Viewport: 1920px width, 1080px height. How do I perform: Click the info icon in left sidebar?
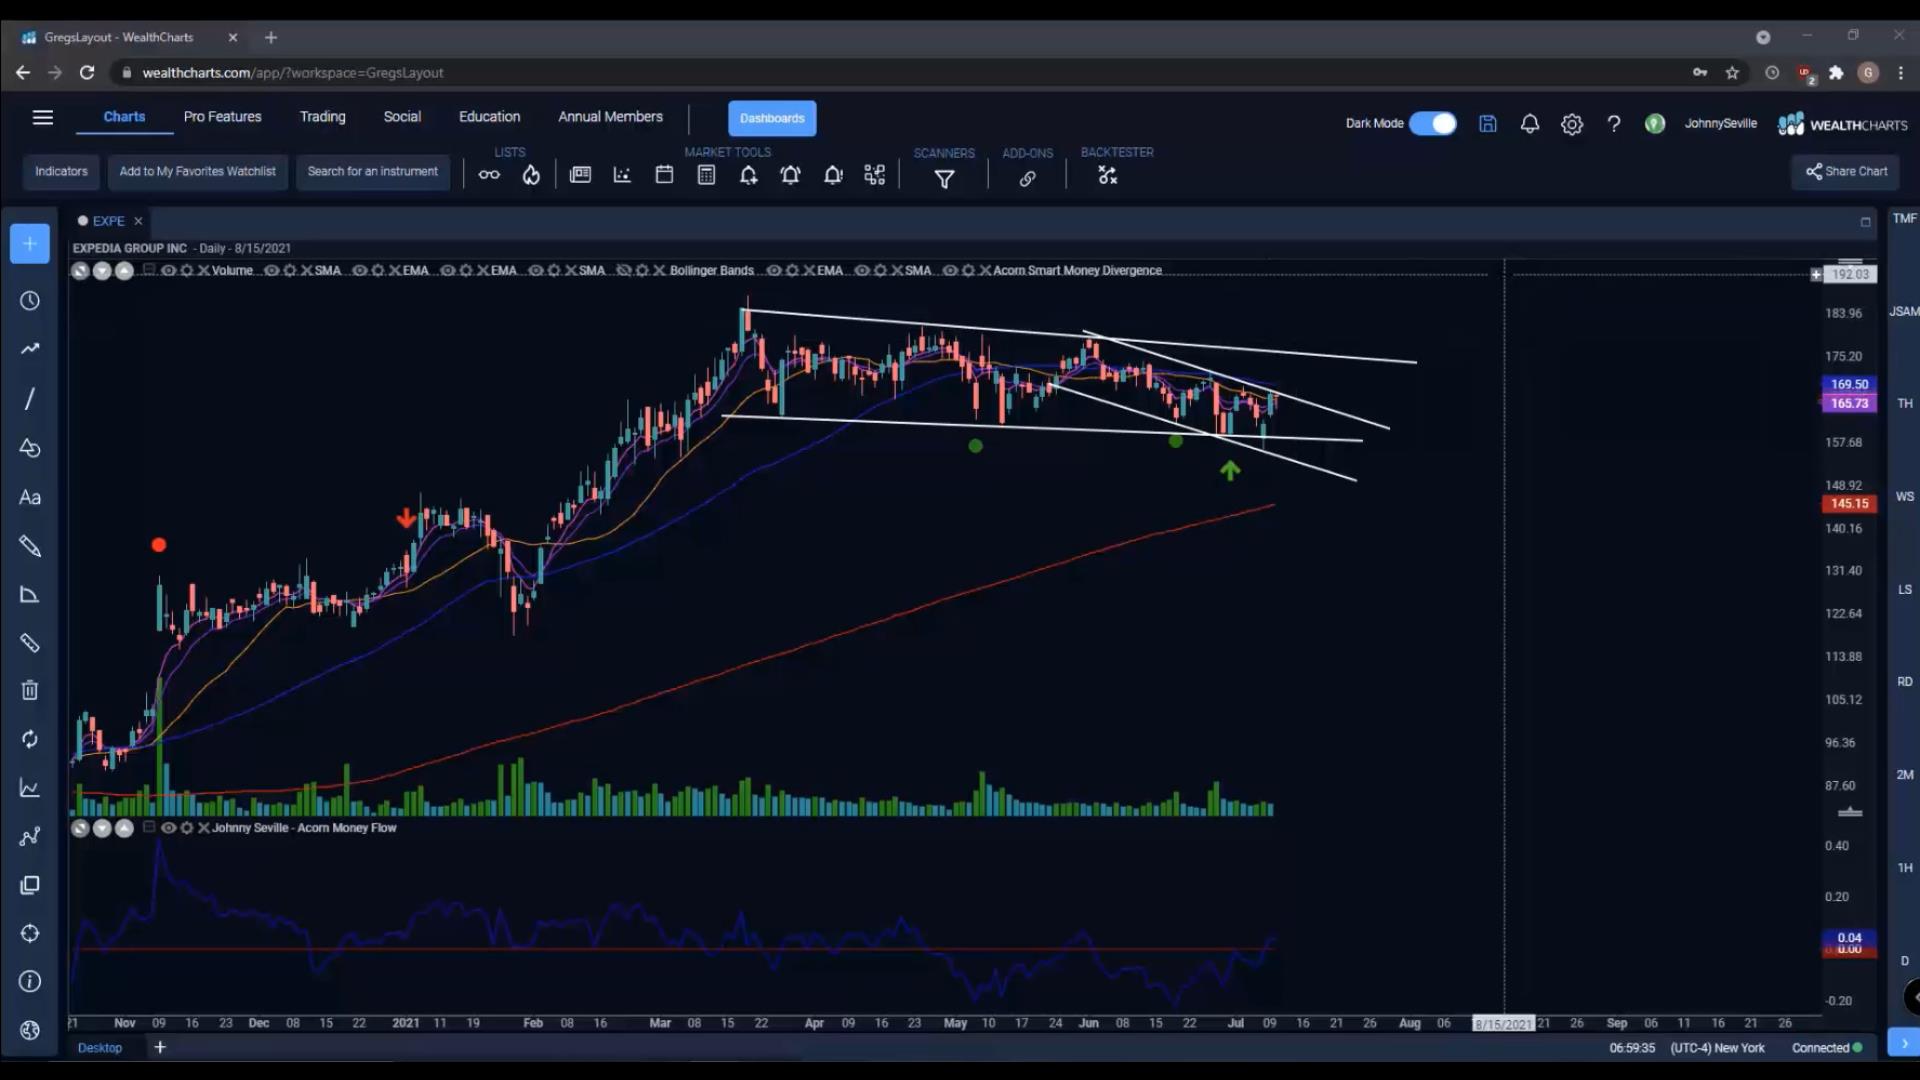(30, 982)
